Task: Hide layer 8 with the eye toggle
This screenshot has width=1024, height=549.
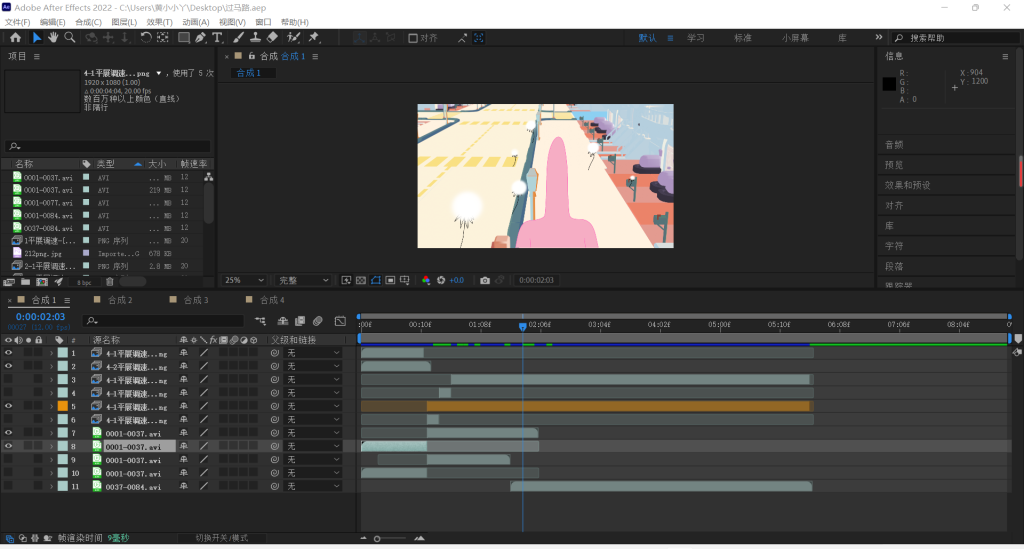Action: pos(8,447)
